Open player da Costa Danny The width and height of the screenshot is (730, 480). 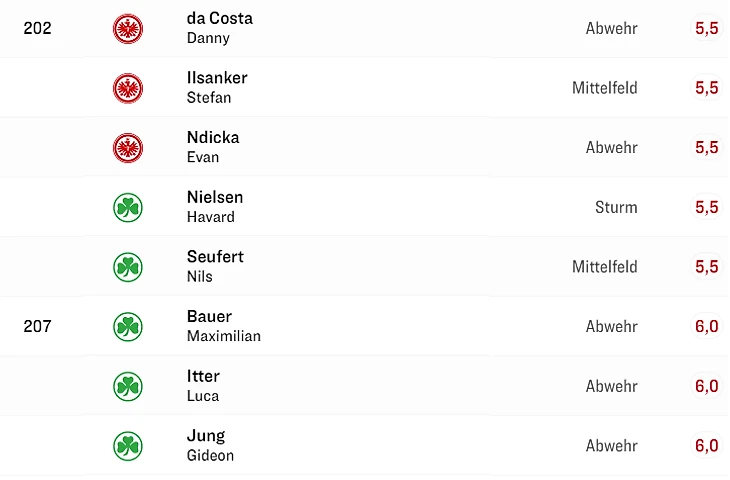219,28
